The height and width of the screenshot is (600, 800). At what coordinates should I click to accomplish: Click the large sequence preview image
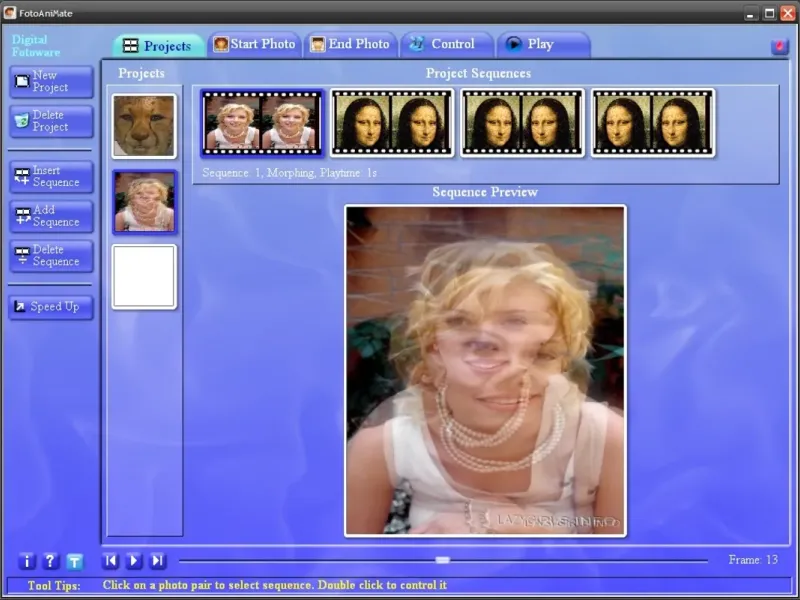[x=485, y=371]
